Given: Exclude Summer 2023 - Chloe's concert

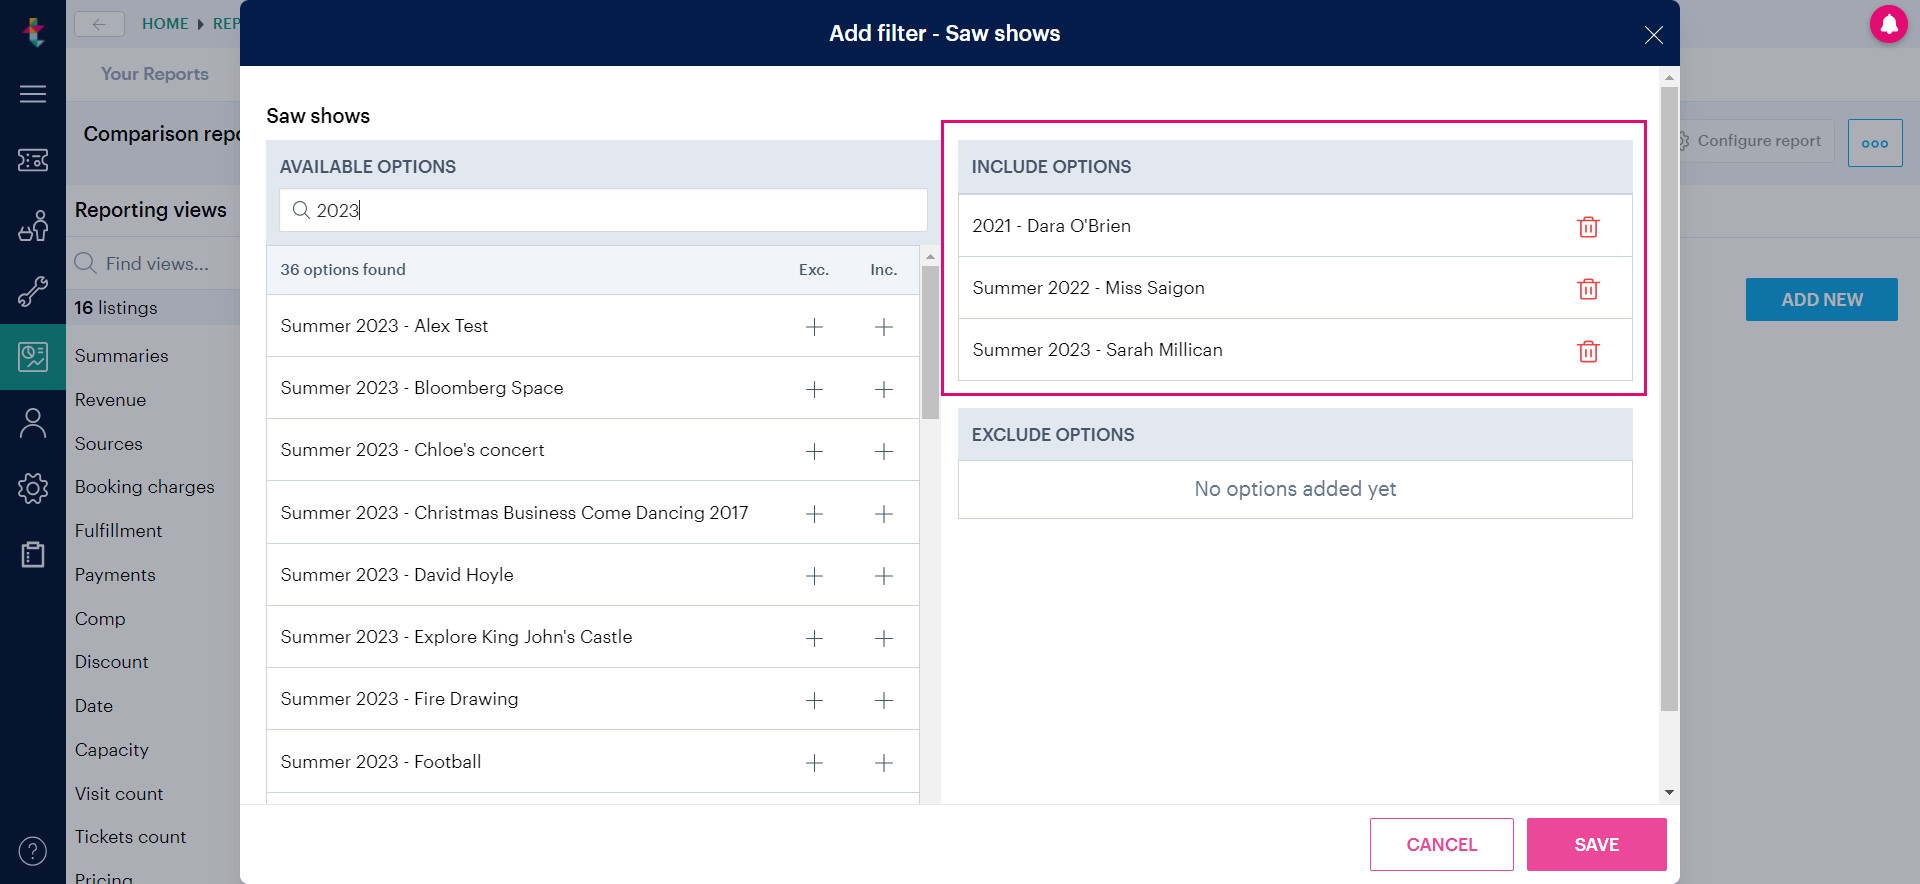Looking at the screenshot, I should (x=815, y=451).
